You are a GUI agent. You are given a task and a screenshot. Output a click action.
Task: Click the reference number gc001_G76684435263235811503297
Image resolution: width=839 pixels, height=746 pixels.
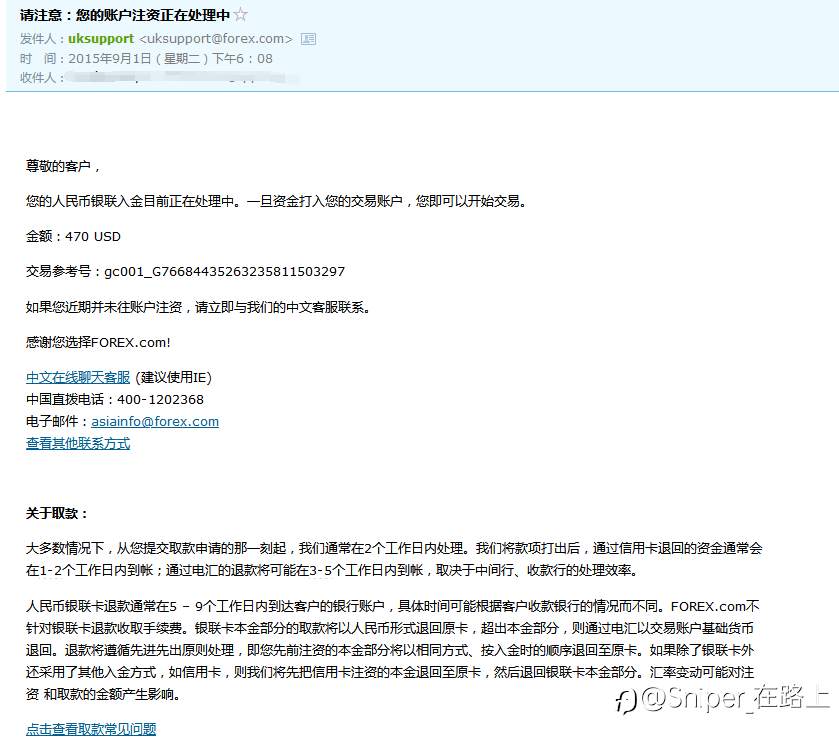click(x=225, y=272)
